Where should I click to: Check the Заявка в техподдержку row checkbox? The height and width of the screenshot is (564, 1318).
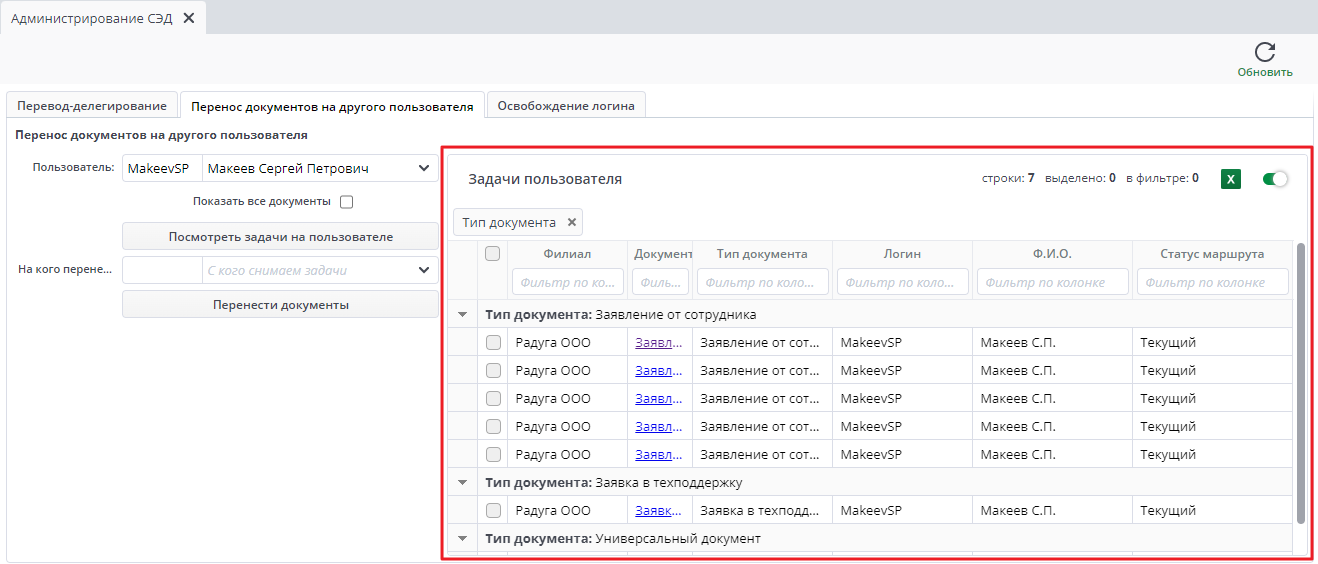(493, 510)
